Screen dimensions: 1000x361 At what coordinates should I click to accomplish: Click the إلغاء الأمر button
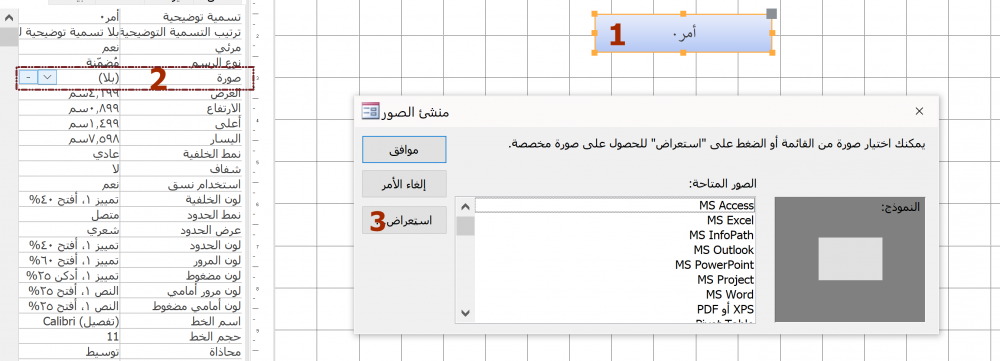[x=404, y=184]
